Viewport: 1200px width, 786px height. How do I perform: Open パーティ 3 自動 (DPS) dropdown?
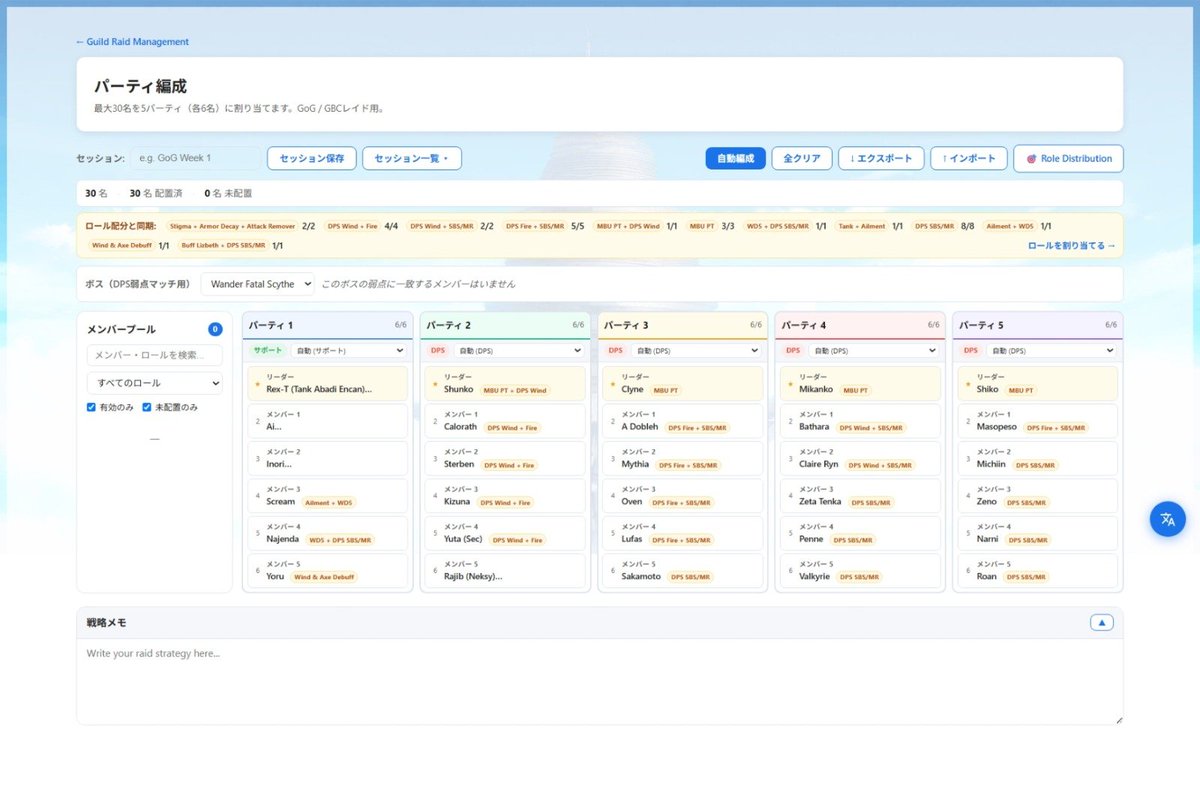(696, 351)
